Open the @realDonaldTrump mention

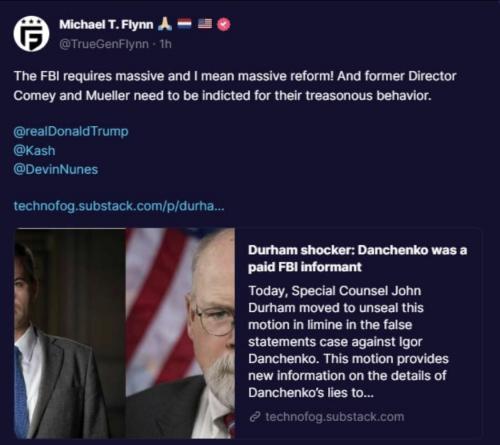coord(71,131)
